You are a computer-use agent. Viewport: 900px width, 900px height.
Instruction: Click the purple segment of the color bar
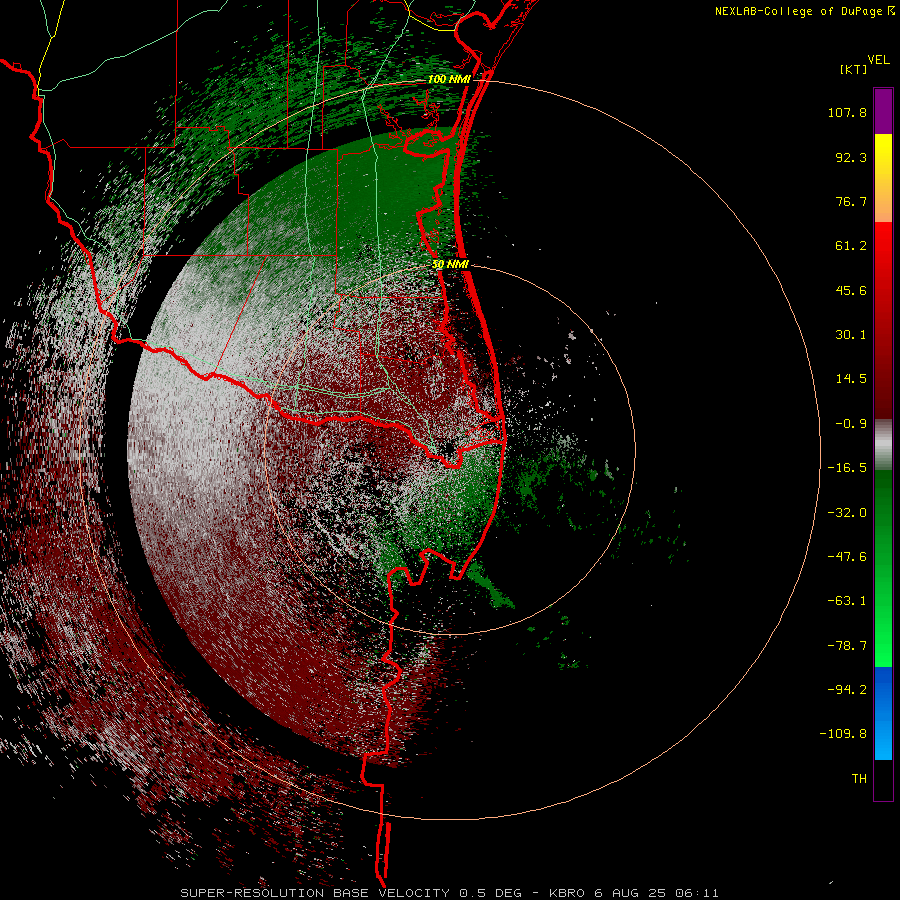(x=883, y=111)
